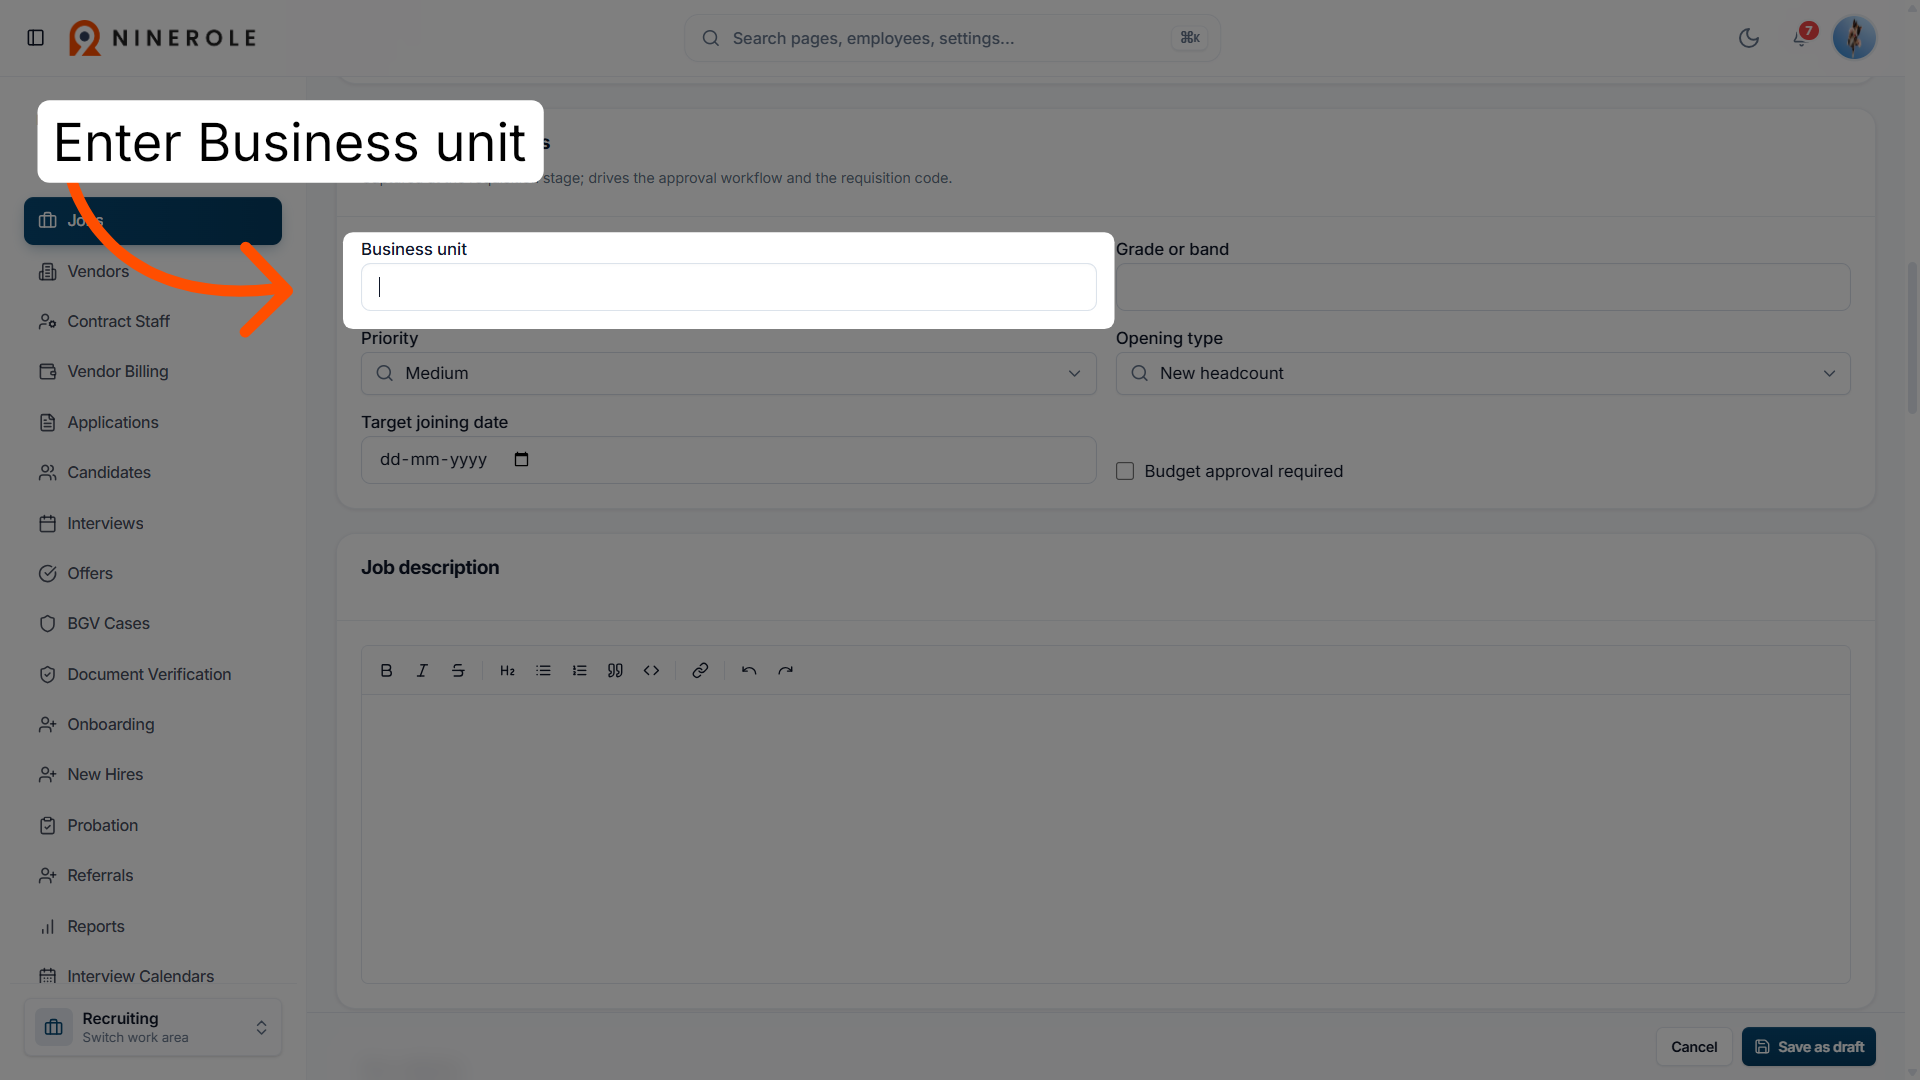Open Onboarding in sidebar
Viewport: 1920px width, 1080px height.
click(x=153, y=724)
